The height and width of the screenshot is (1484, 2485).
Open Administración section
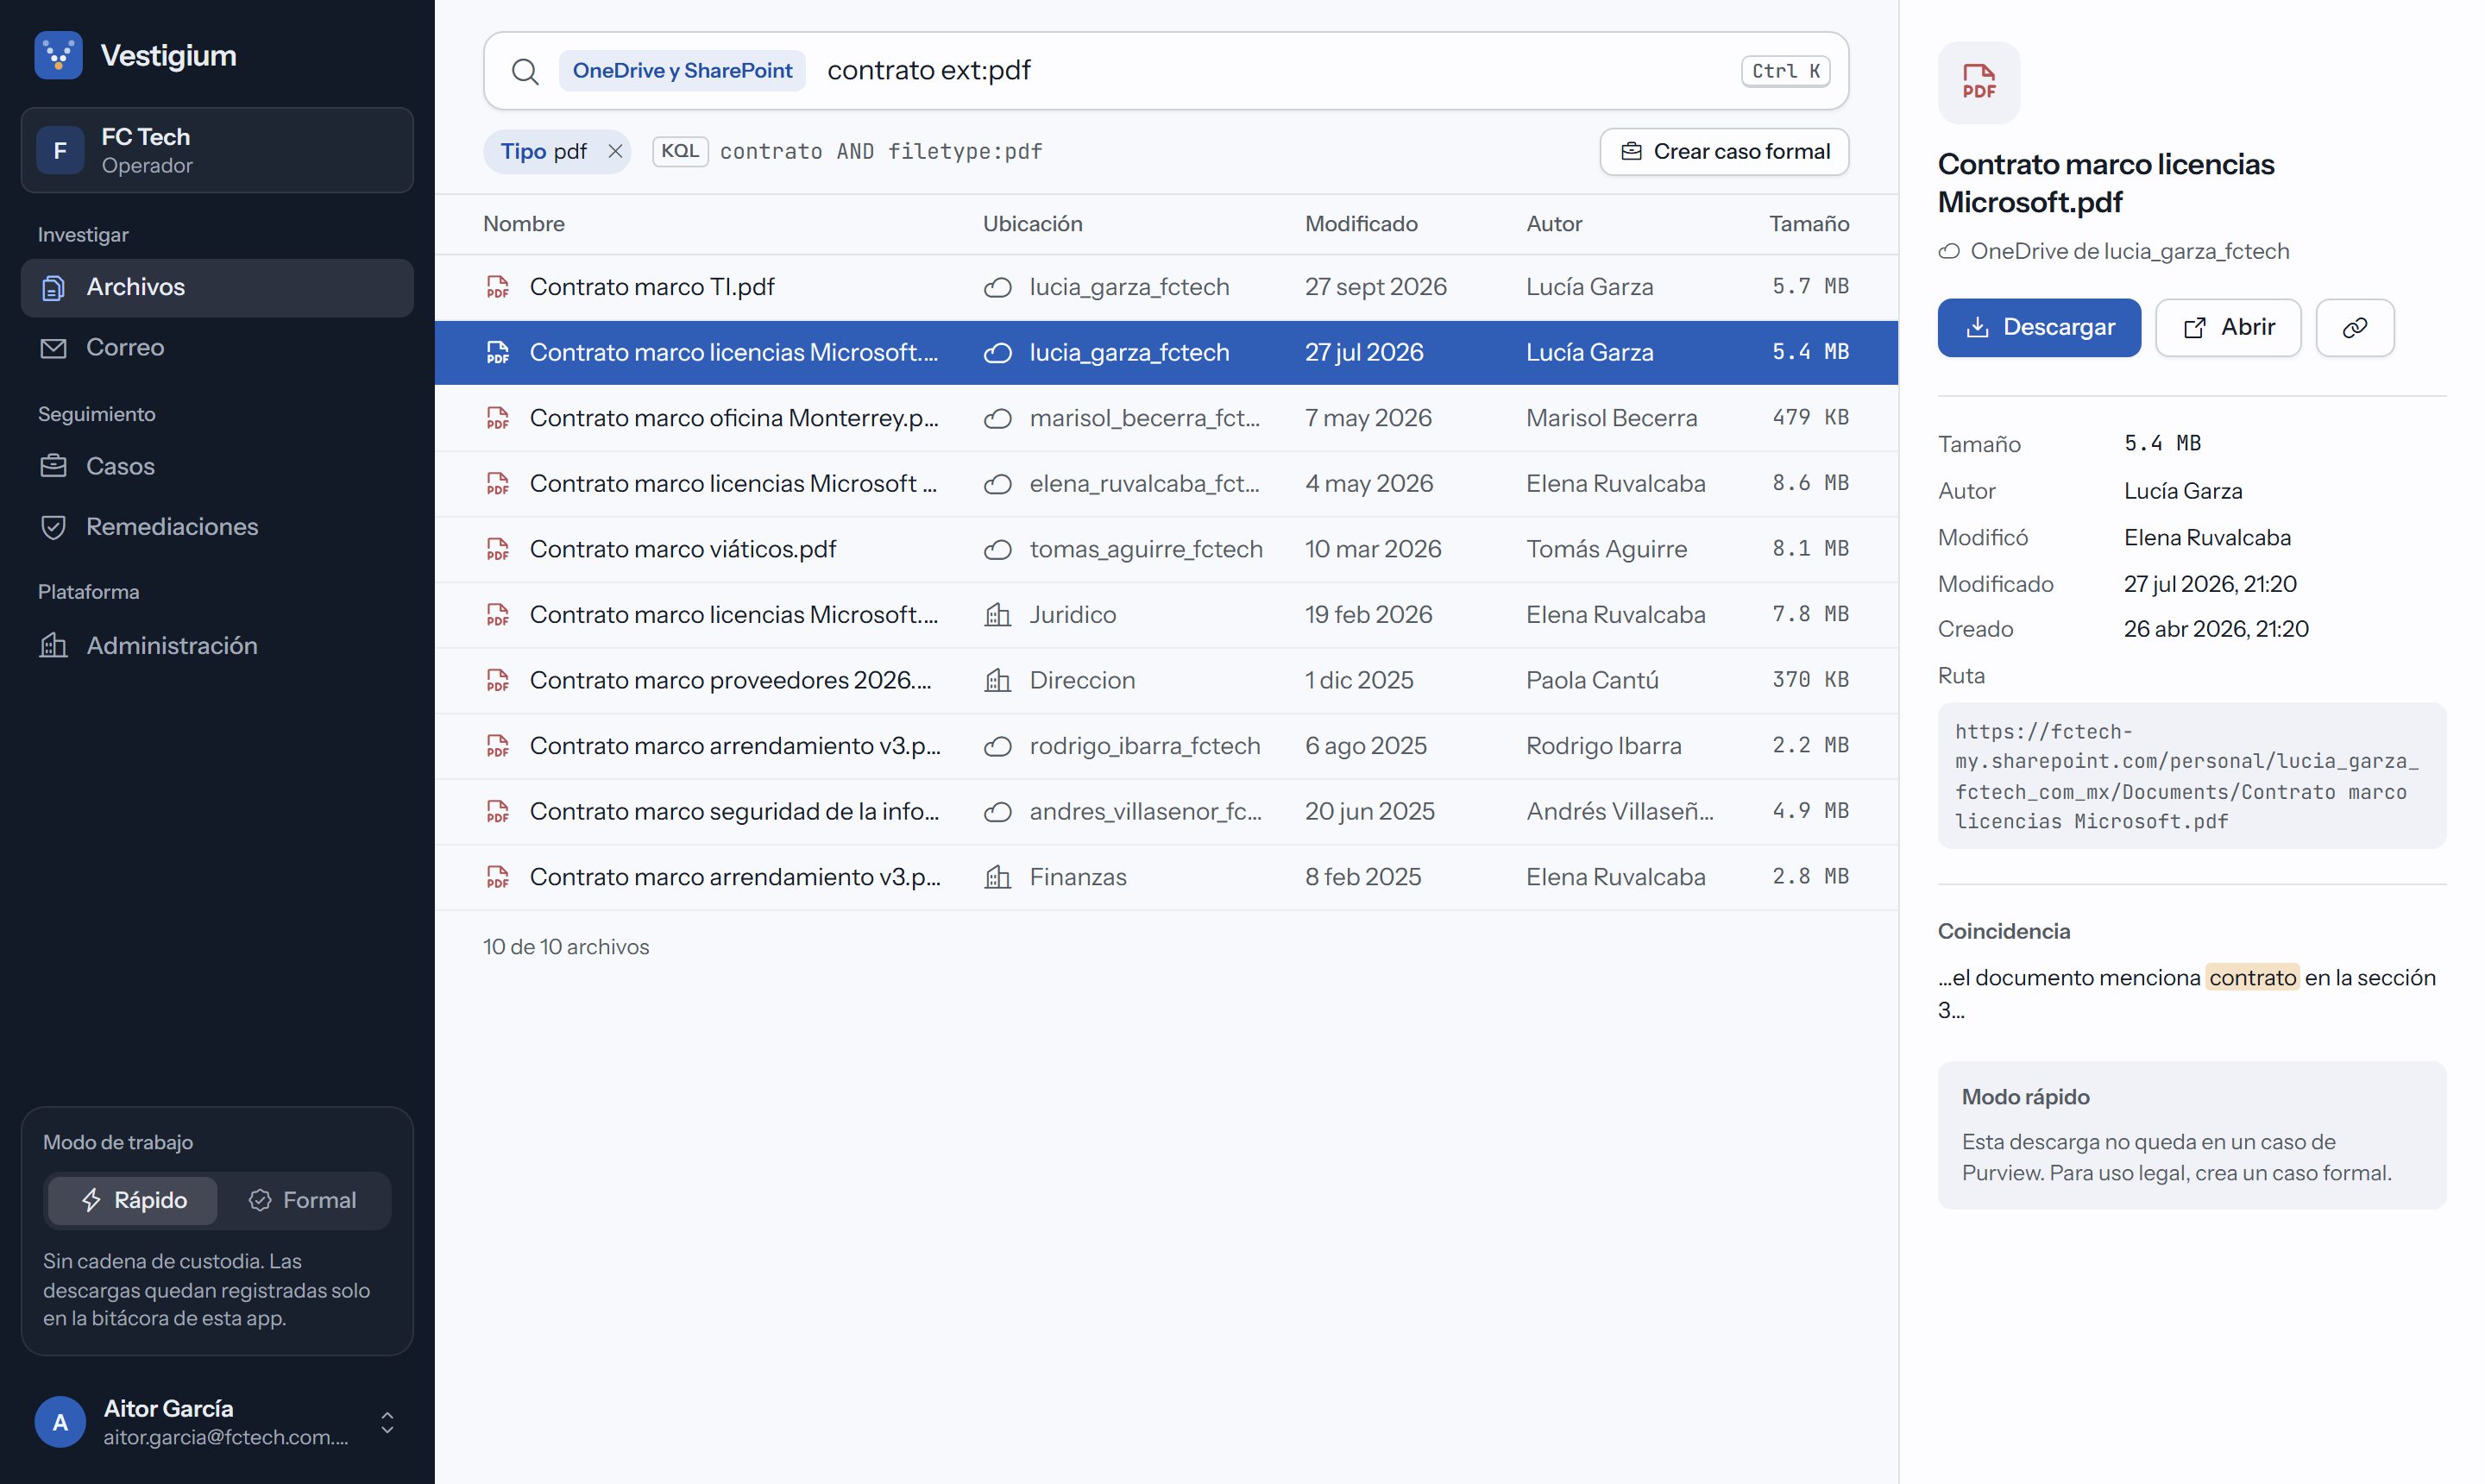[x=217, y=645]
